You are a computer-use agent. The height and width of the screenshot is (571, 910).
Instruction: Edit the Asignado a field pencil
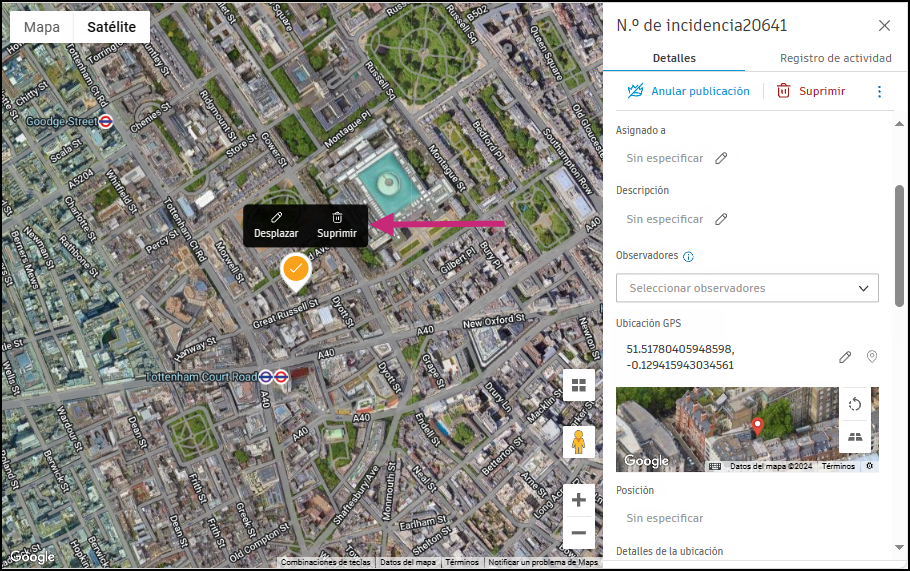click(x=721, y=158)
